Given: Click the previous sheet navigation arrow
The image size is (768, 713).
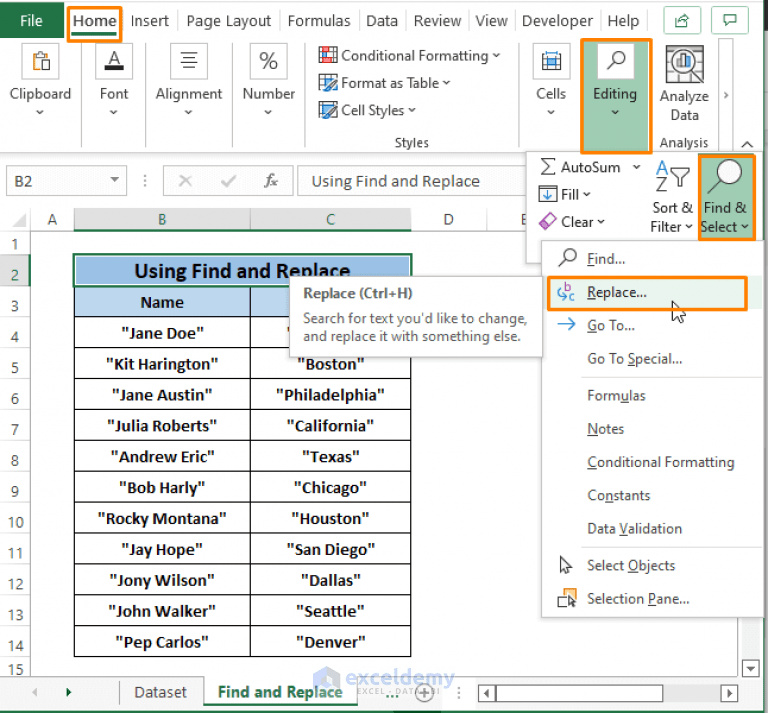Looking at the screenshot, I should 34,692.
